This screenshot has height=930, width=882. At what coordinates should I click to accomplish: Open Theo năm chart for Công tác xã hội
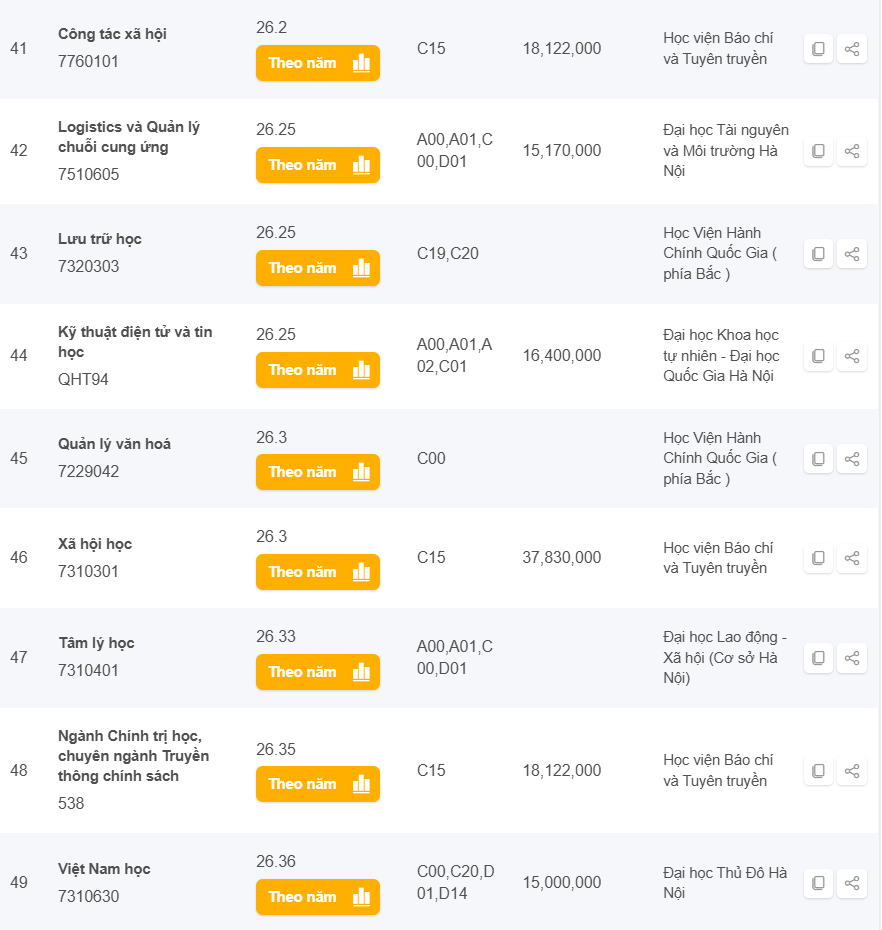318,63
